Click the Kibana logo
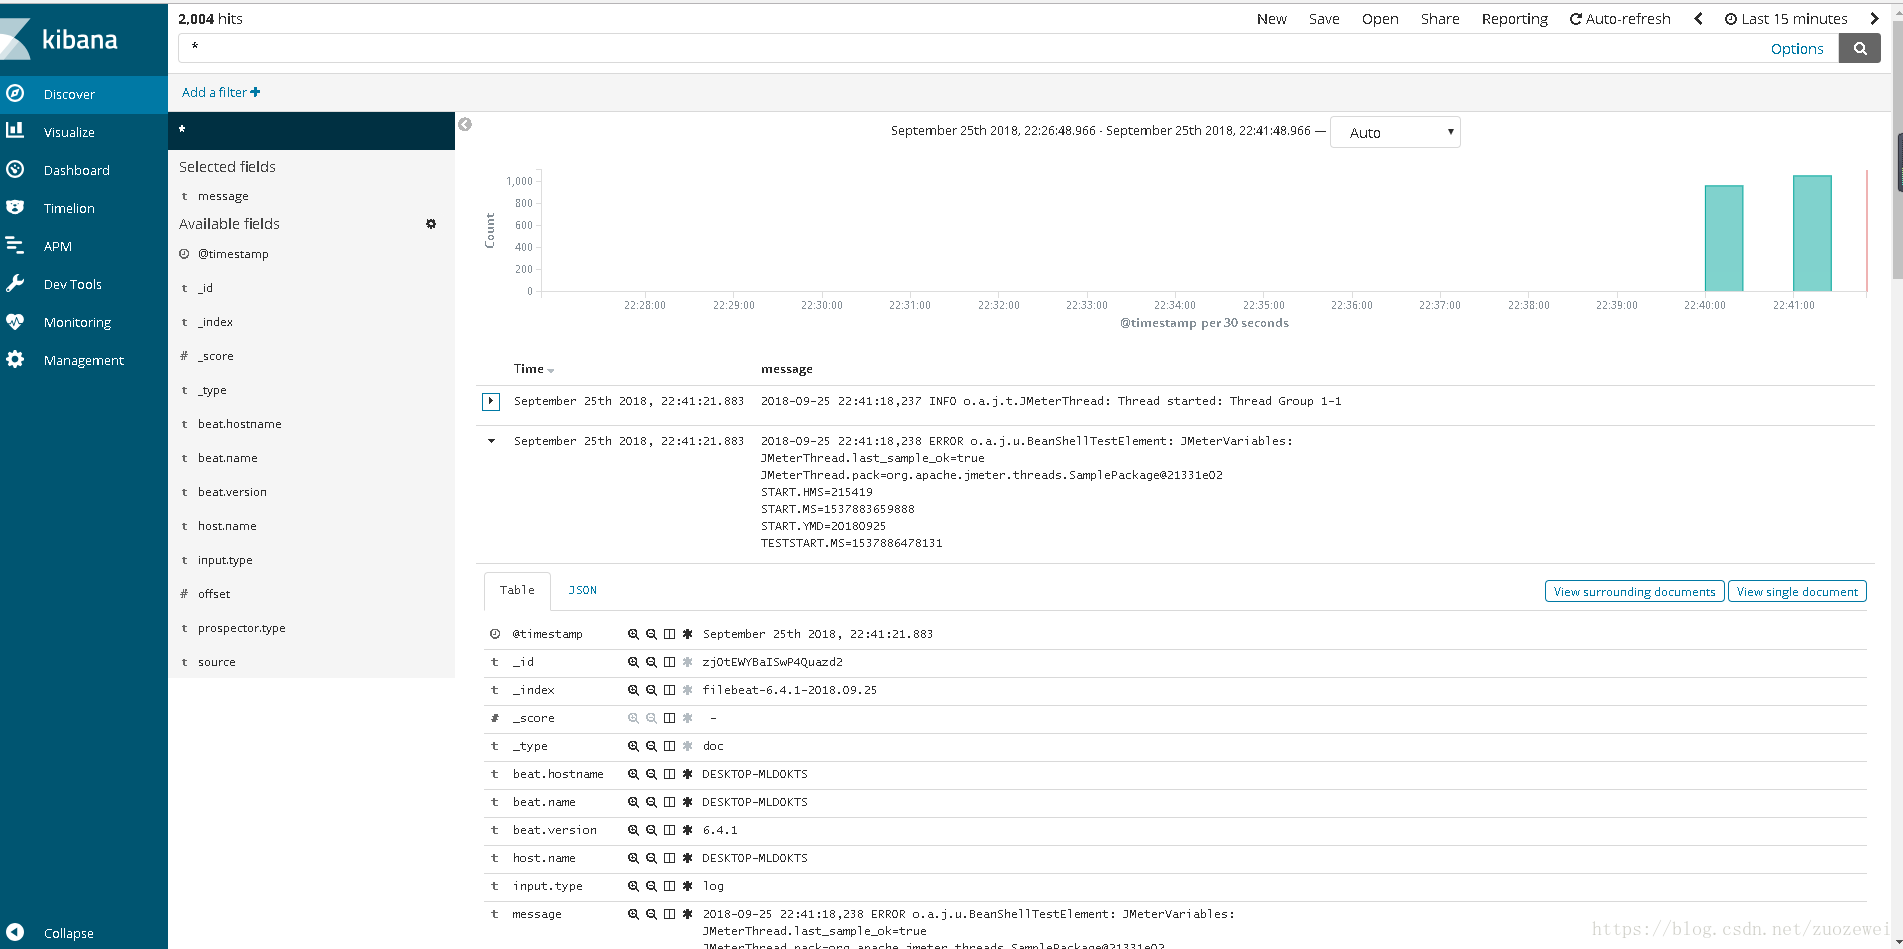Image resolution: width=1903 pixels, height=949 pixels. click(60, 39)
